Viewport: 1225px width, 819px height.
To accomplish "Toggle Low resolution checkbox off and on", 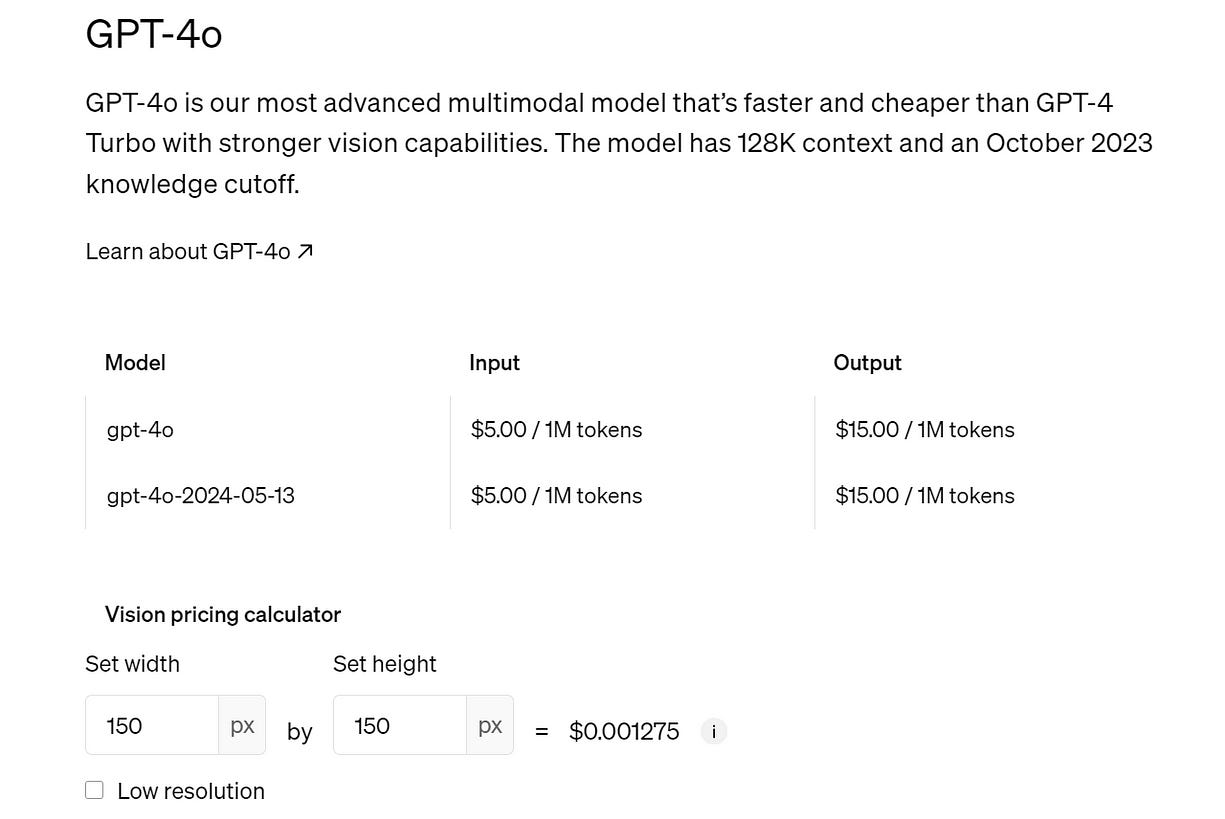I will pos(94,789).
